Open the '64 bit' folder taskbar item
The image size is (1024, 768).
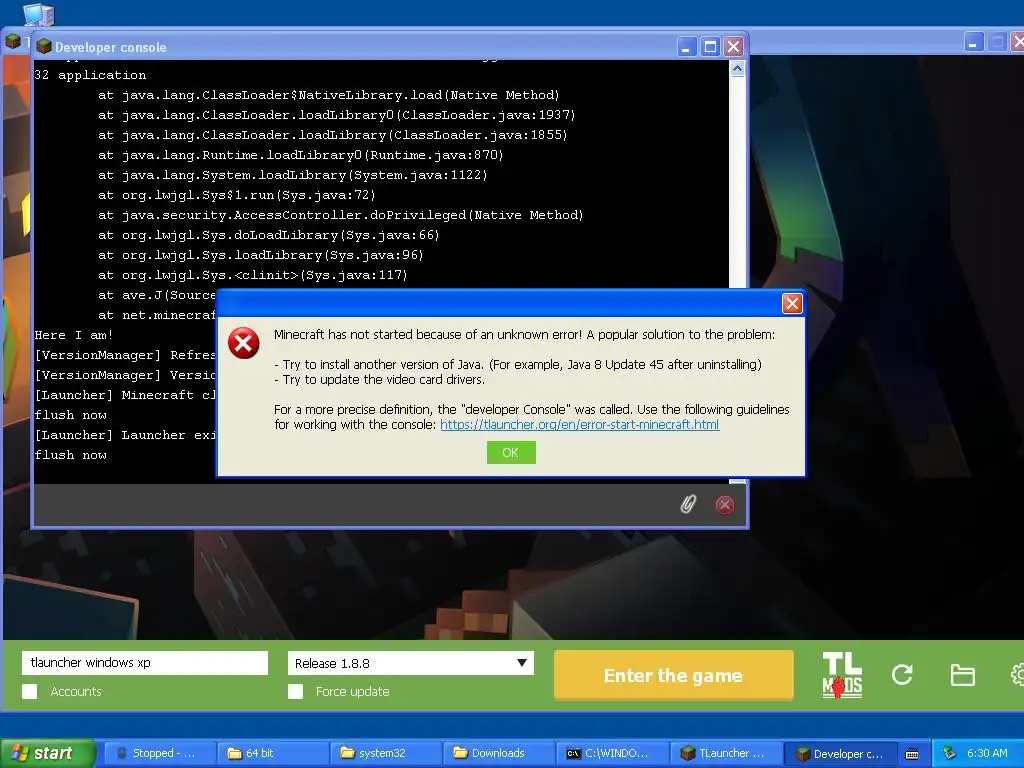[272, 753]
